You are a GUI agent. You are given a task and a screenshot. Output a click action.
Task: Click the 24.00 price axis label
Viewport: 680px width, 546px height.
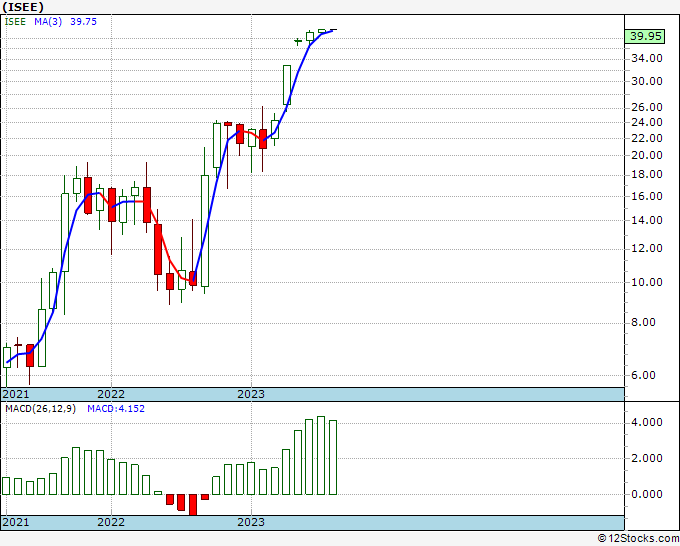[x=647, y=122]
